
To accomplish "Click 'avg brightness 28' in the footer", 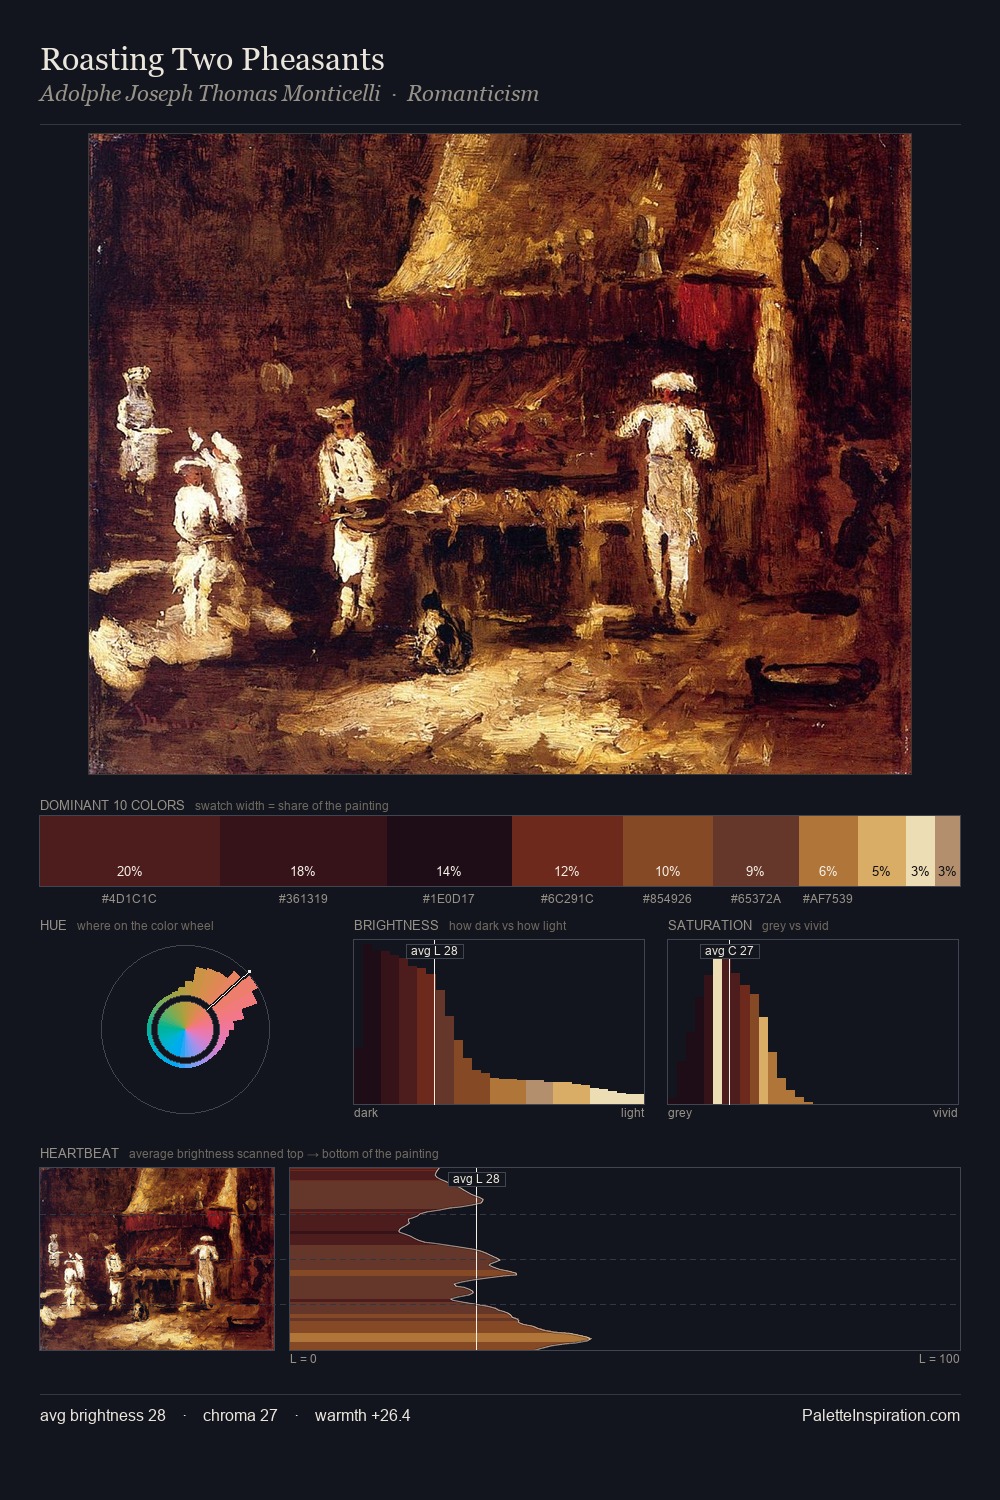I will tap(103, 1415).
